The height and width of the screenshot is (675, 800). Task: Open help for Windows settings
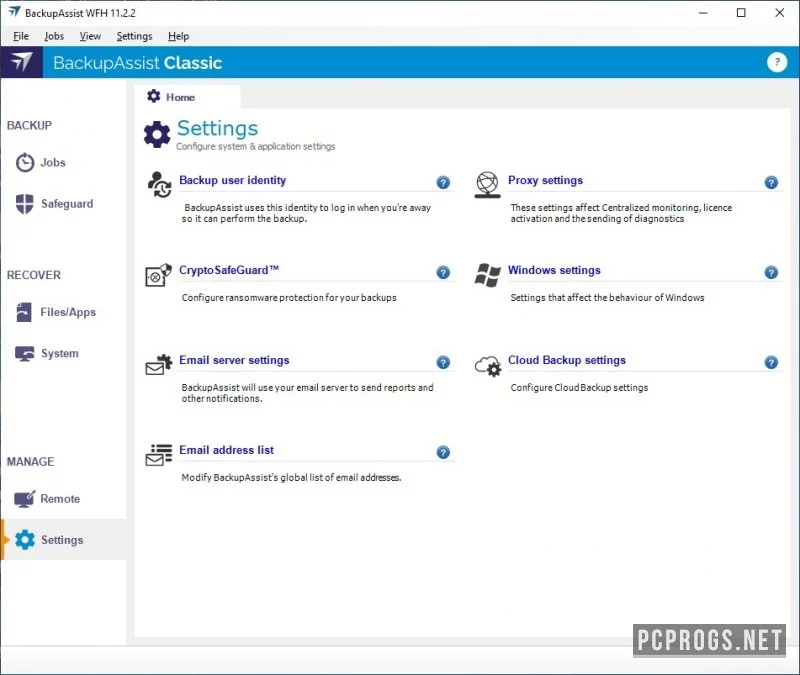771,272
